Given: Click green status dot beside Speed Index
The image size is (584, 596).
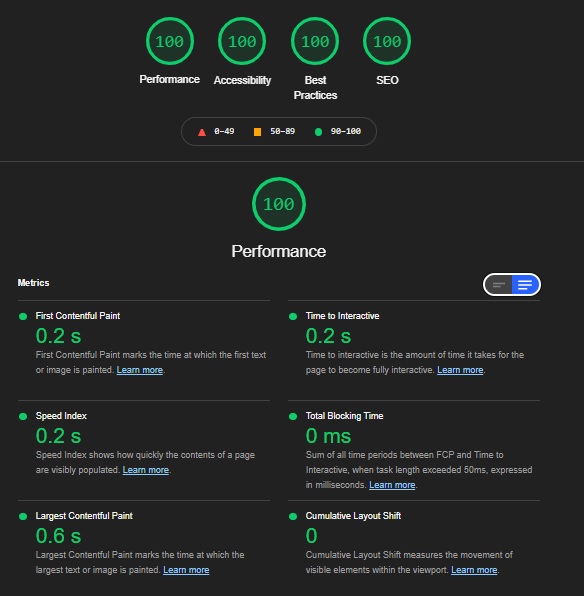Looking at the screenshot, I should coord(23,416).
